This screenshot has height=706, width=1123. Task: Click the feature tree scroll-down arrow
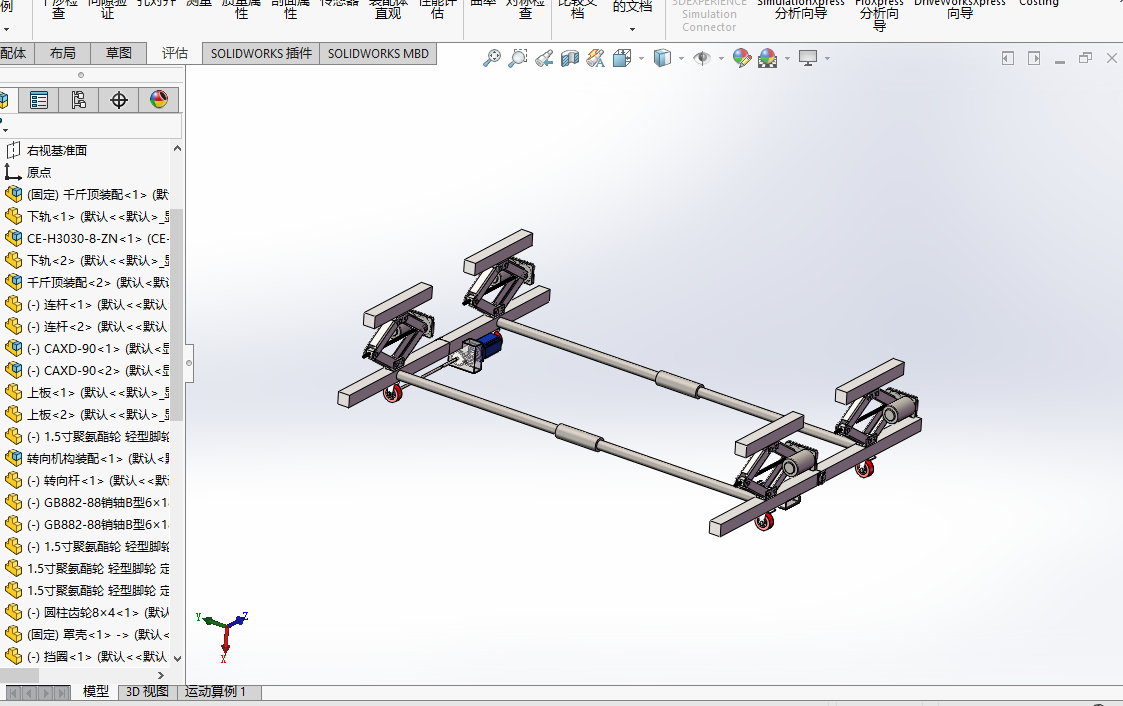click(177, 659)
